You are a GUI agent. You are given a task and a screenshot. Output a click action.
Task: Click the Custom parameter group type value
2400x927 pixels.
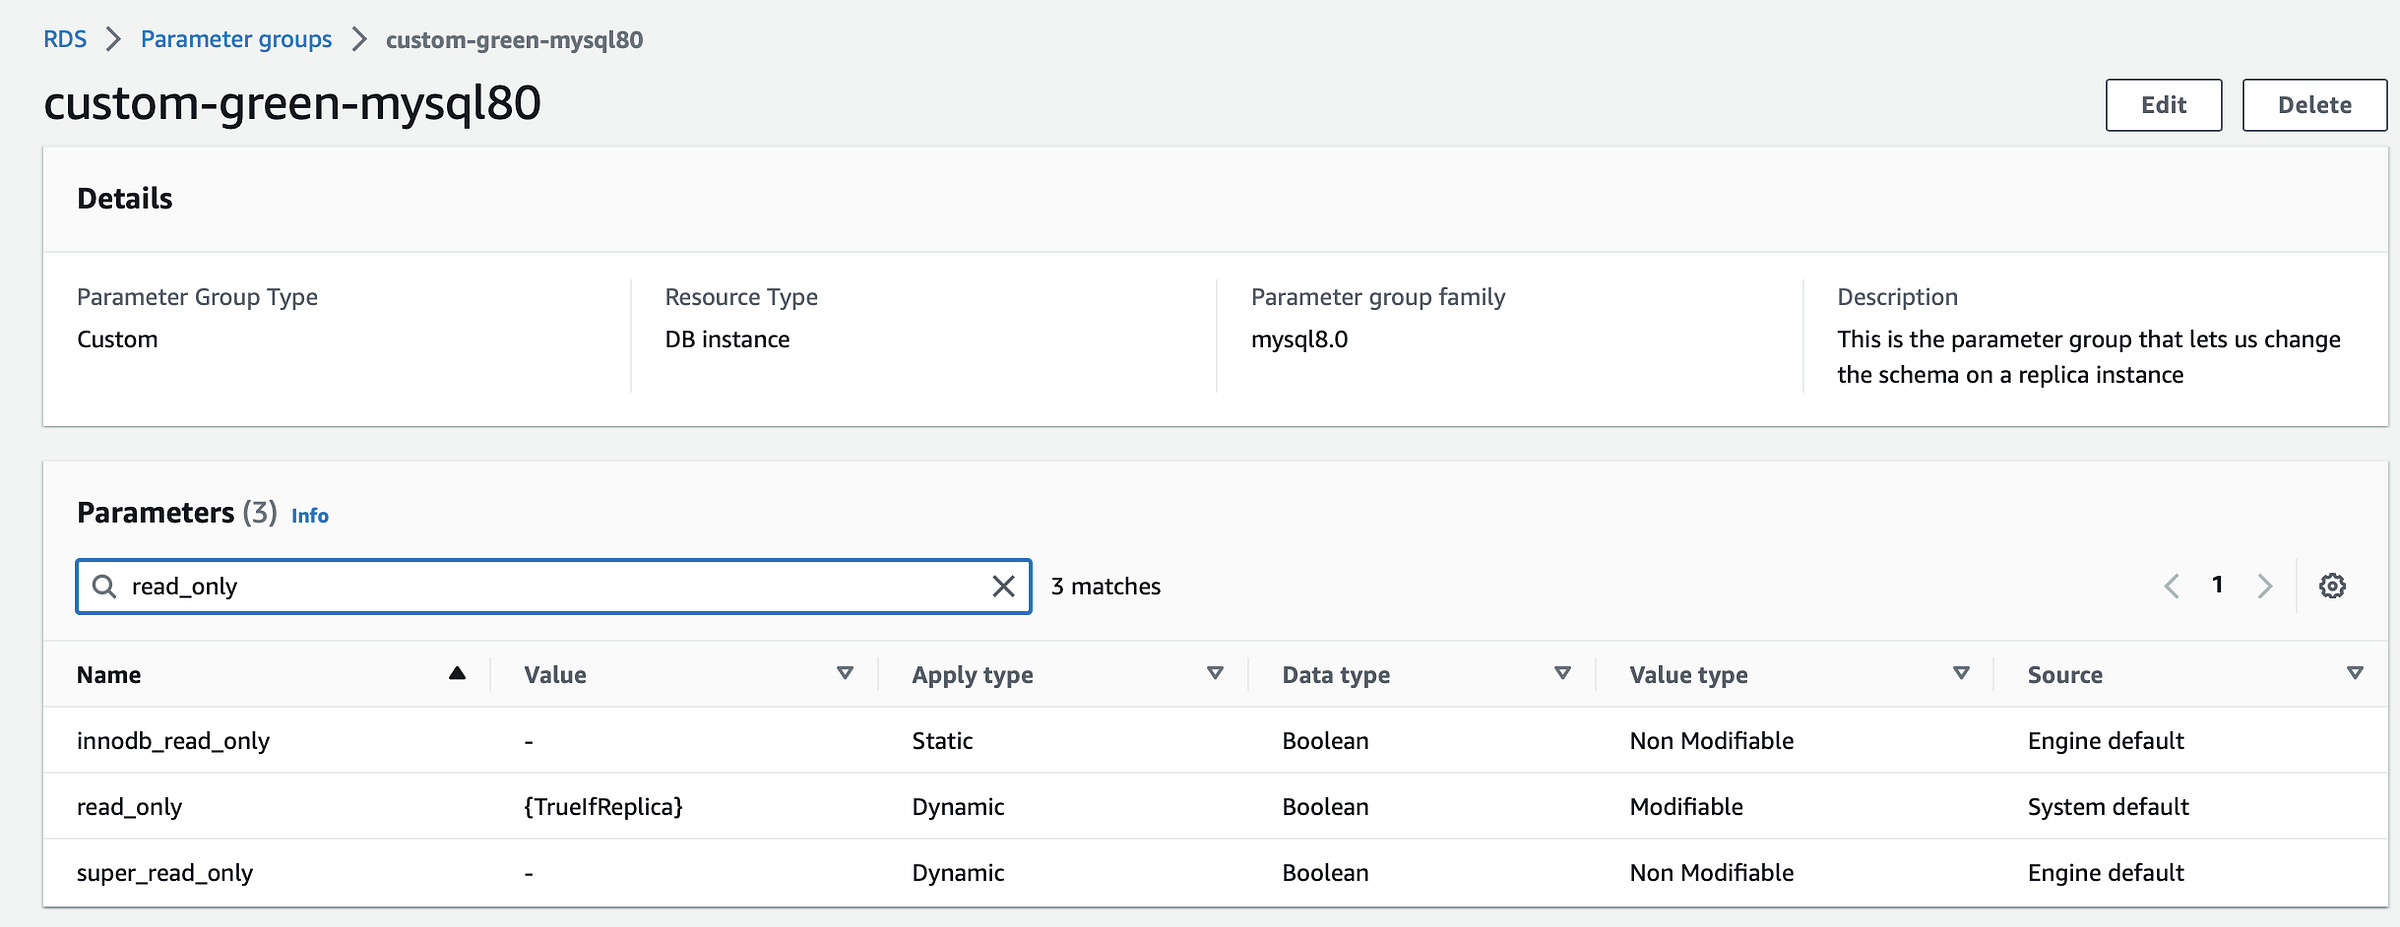pyautogui.click(x=117, y=339)
